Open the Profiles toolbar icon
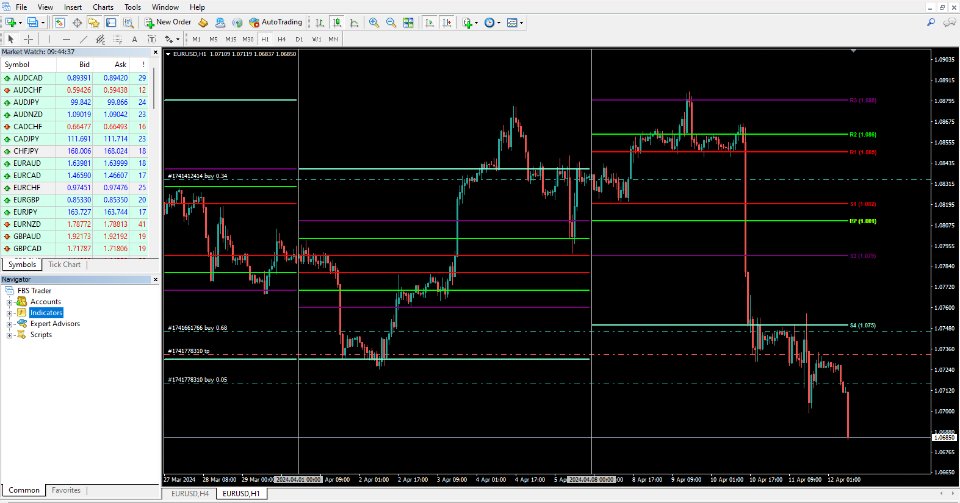This screenshot has width=960, height=503. pyautogui.click(x=32, y=23)
